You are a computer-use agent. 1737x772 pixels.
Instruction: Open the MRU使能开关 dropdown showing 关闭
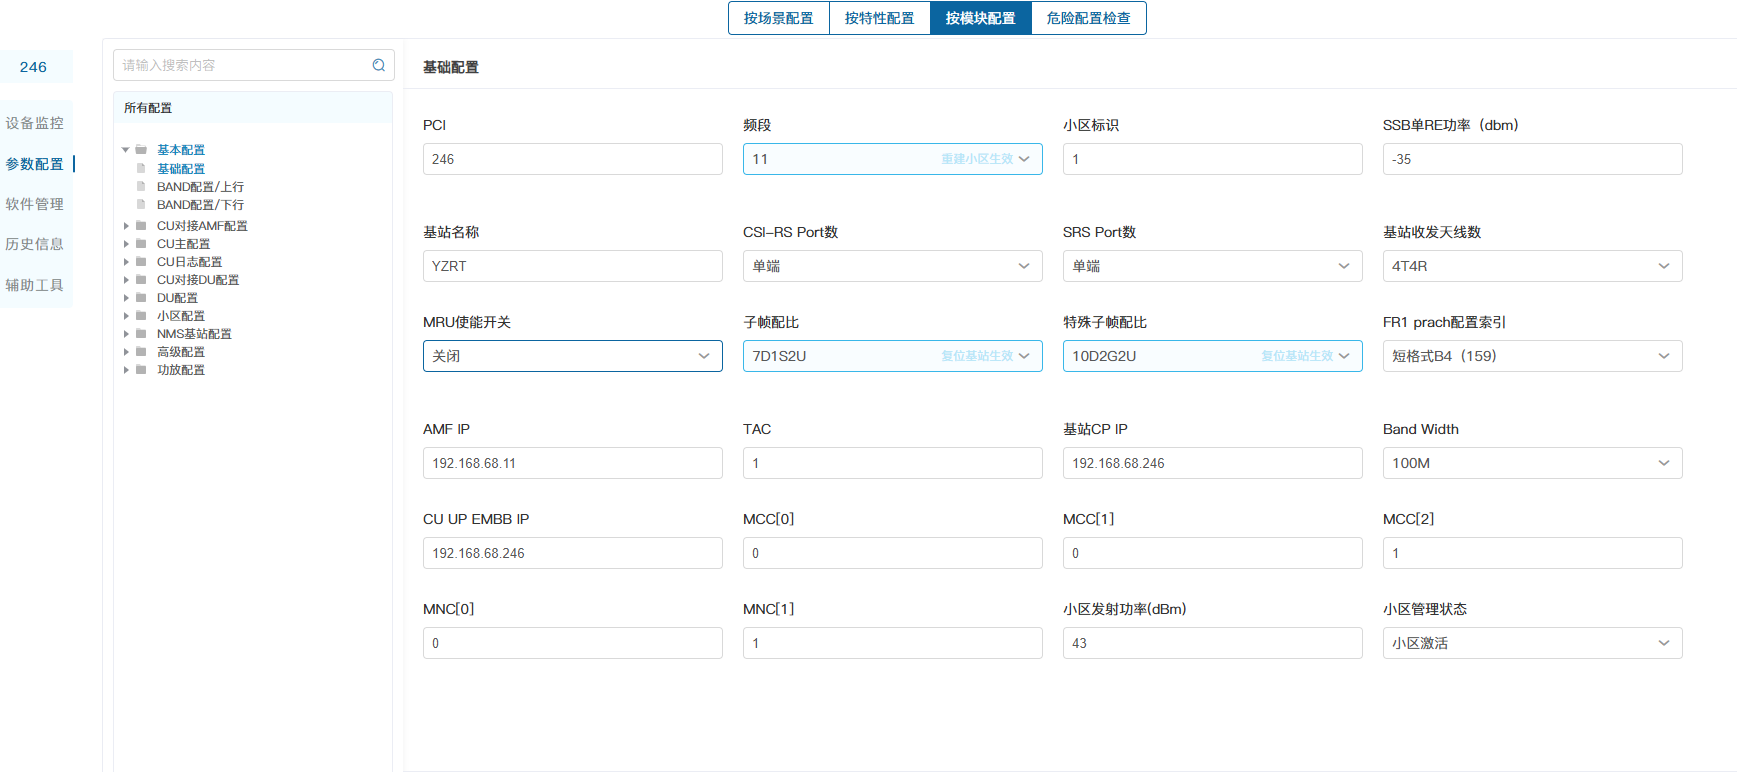point(572,356)
